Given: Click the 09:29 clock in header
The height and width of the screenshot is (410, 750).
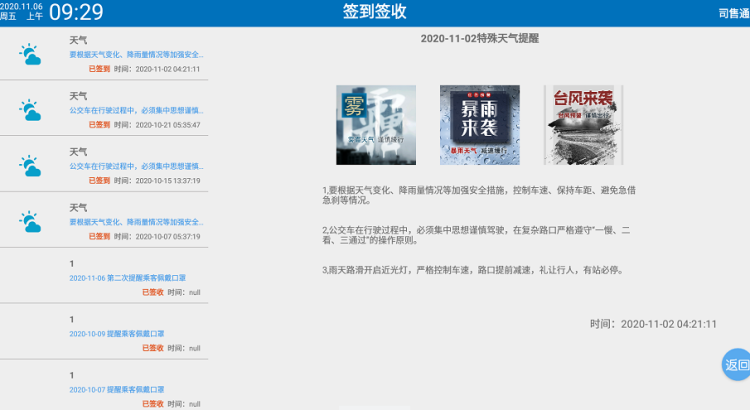Looking at the screenshot, I should pyautogui.click(x=76, y=12).
